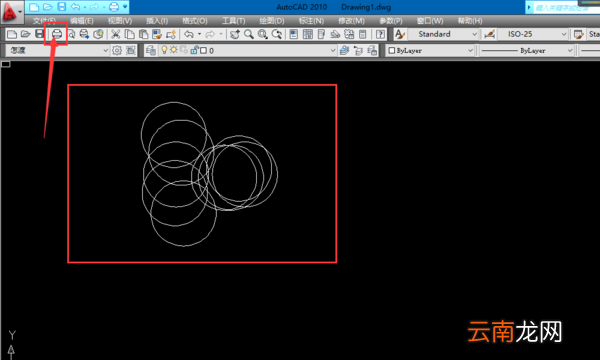Image resolution: width=600 pixels, height=360 pixels.
Task: Select the Zoom Window tool
Action: [x=262, y=34]
